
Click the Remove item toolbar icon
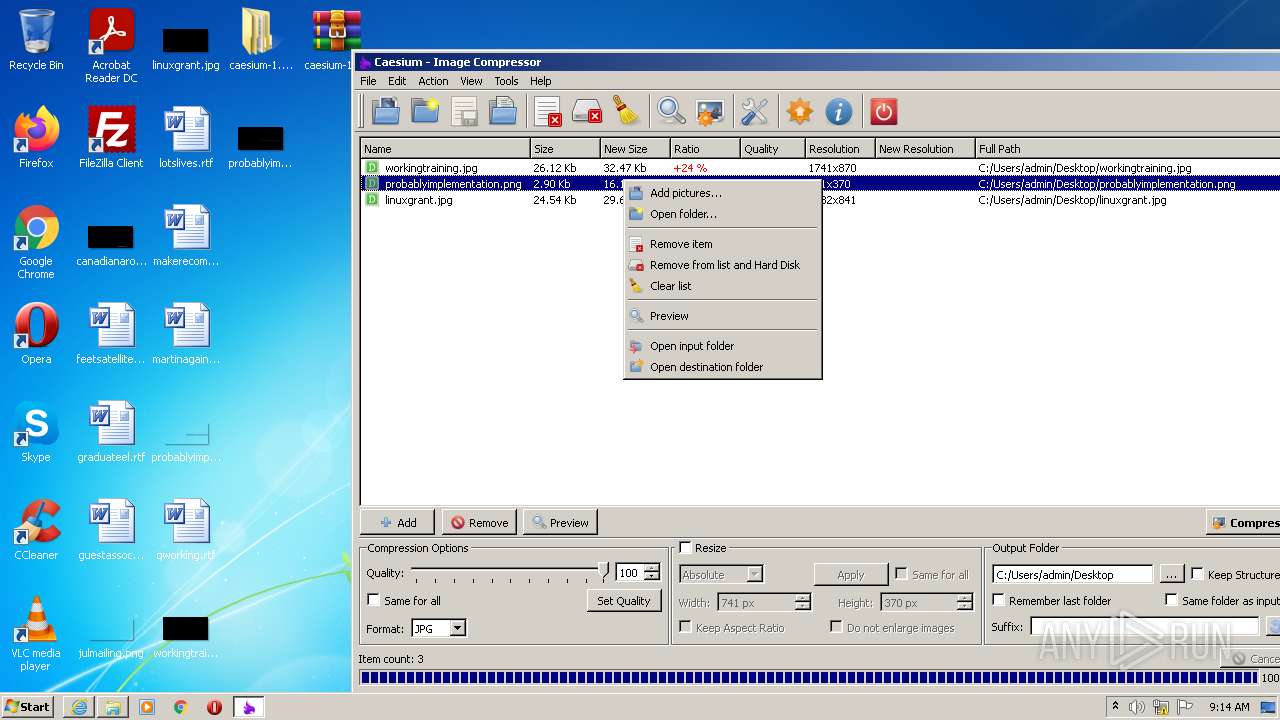point(547,111)
